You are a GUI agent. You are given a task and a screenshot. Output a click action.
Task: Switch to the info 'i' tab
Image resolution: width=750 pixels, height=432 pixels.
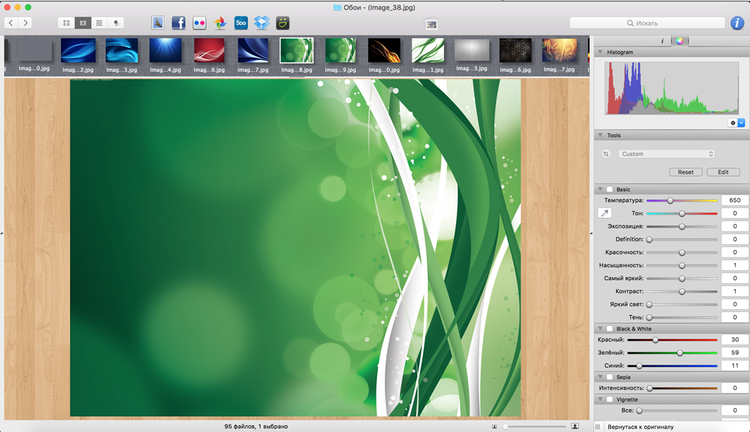tap(662, 41)
